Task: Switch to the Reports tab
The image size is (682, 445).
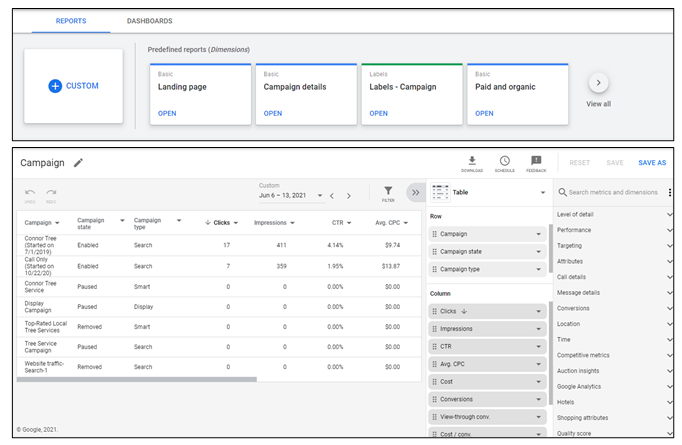Action: (71, 21)
